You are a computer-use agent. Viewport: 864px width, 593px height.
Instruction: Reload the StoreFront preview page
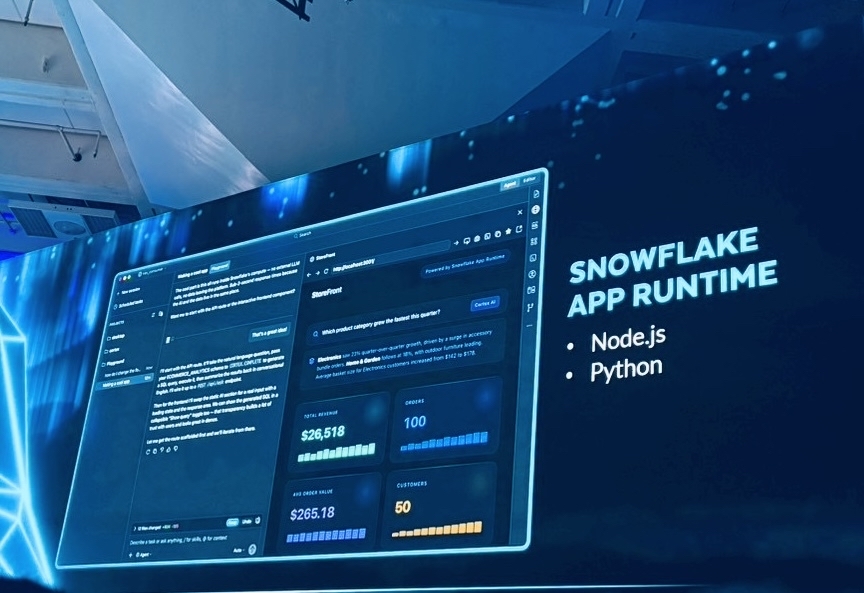click(x=326, y=271)
